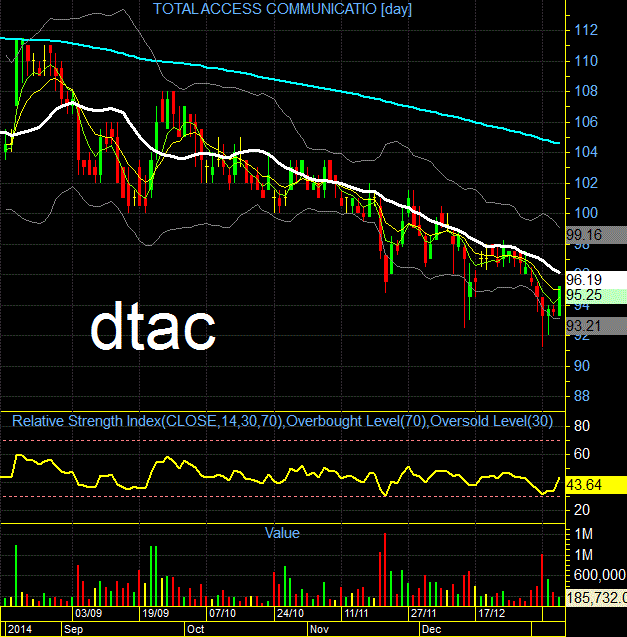Image resolution: width=627 pixels, height=637 pixels.
Task: Click the RSI 60 axis label
Action: click(581, 454)
